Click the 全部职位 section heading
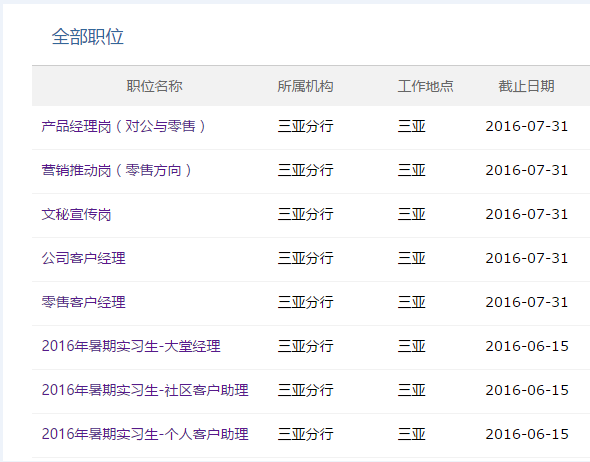Viewport: 590px width, 462px height. pyautogui.click(x=88, y=37)
